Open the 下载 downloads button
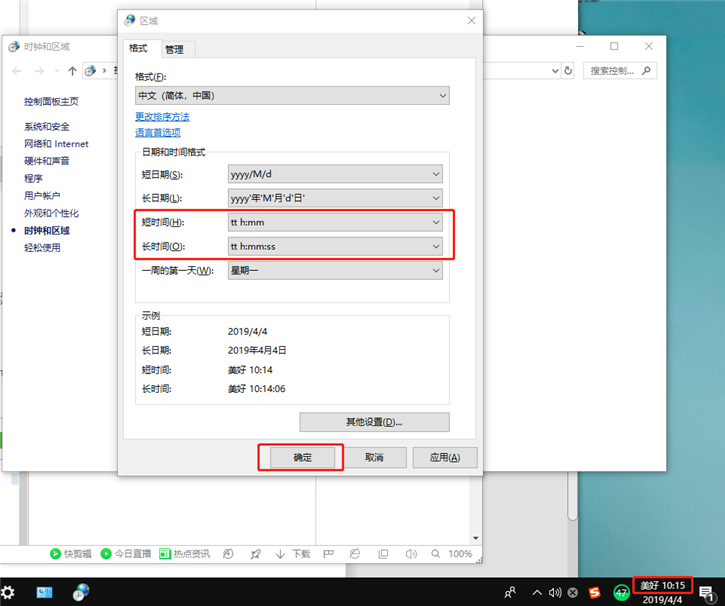This screenshot has width=725, height=606. [293, 553]
